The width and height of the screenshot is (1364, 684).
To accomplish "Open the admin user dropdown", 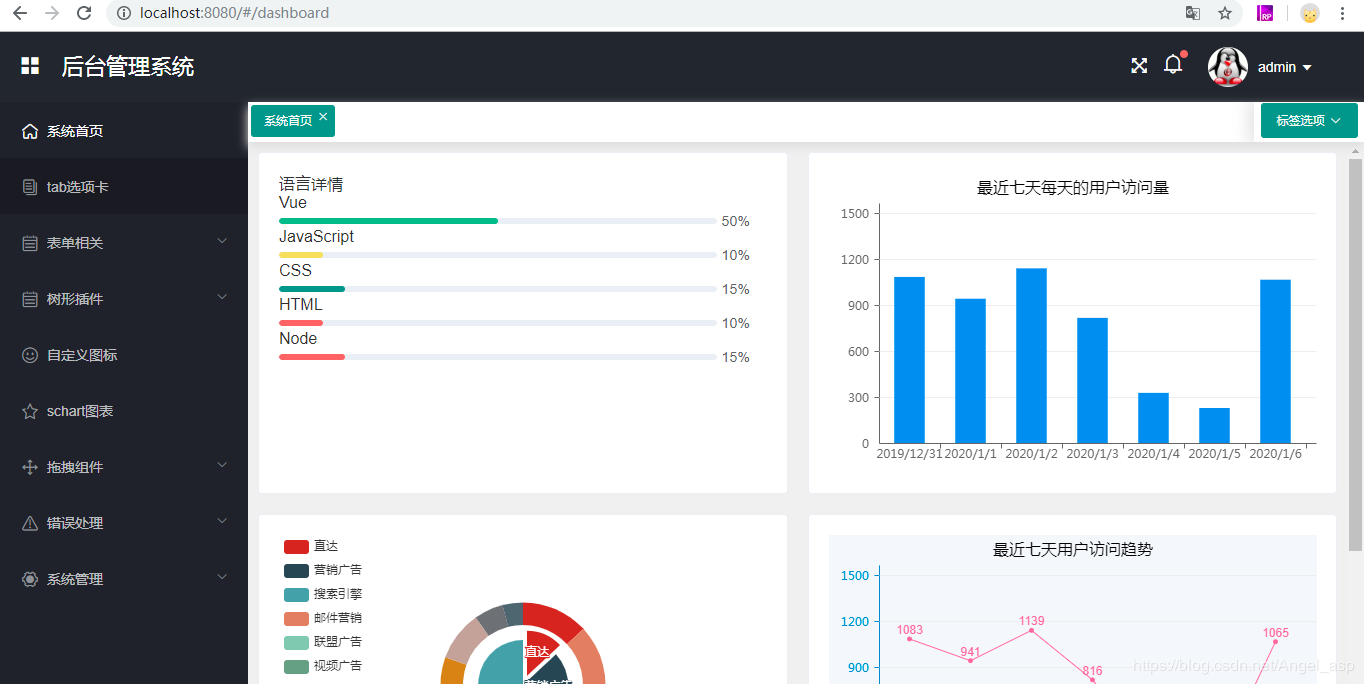I will 1285,67.
